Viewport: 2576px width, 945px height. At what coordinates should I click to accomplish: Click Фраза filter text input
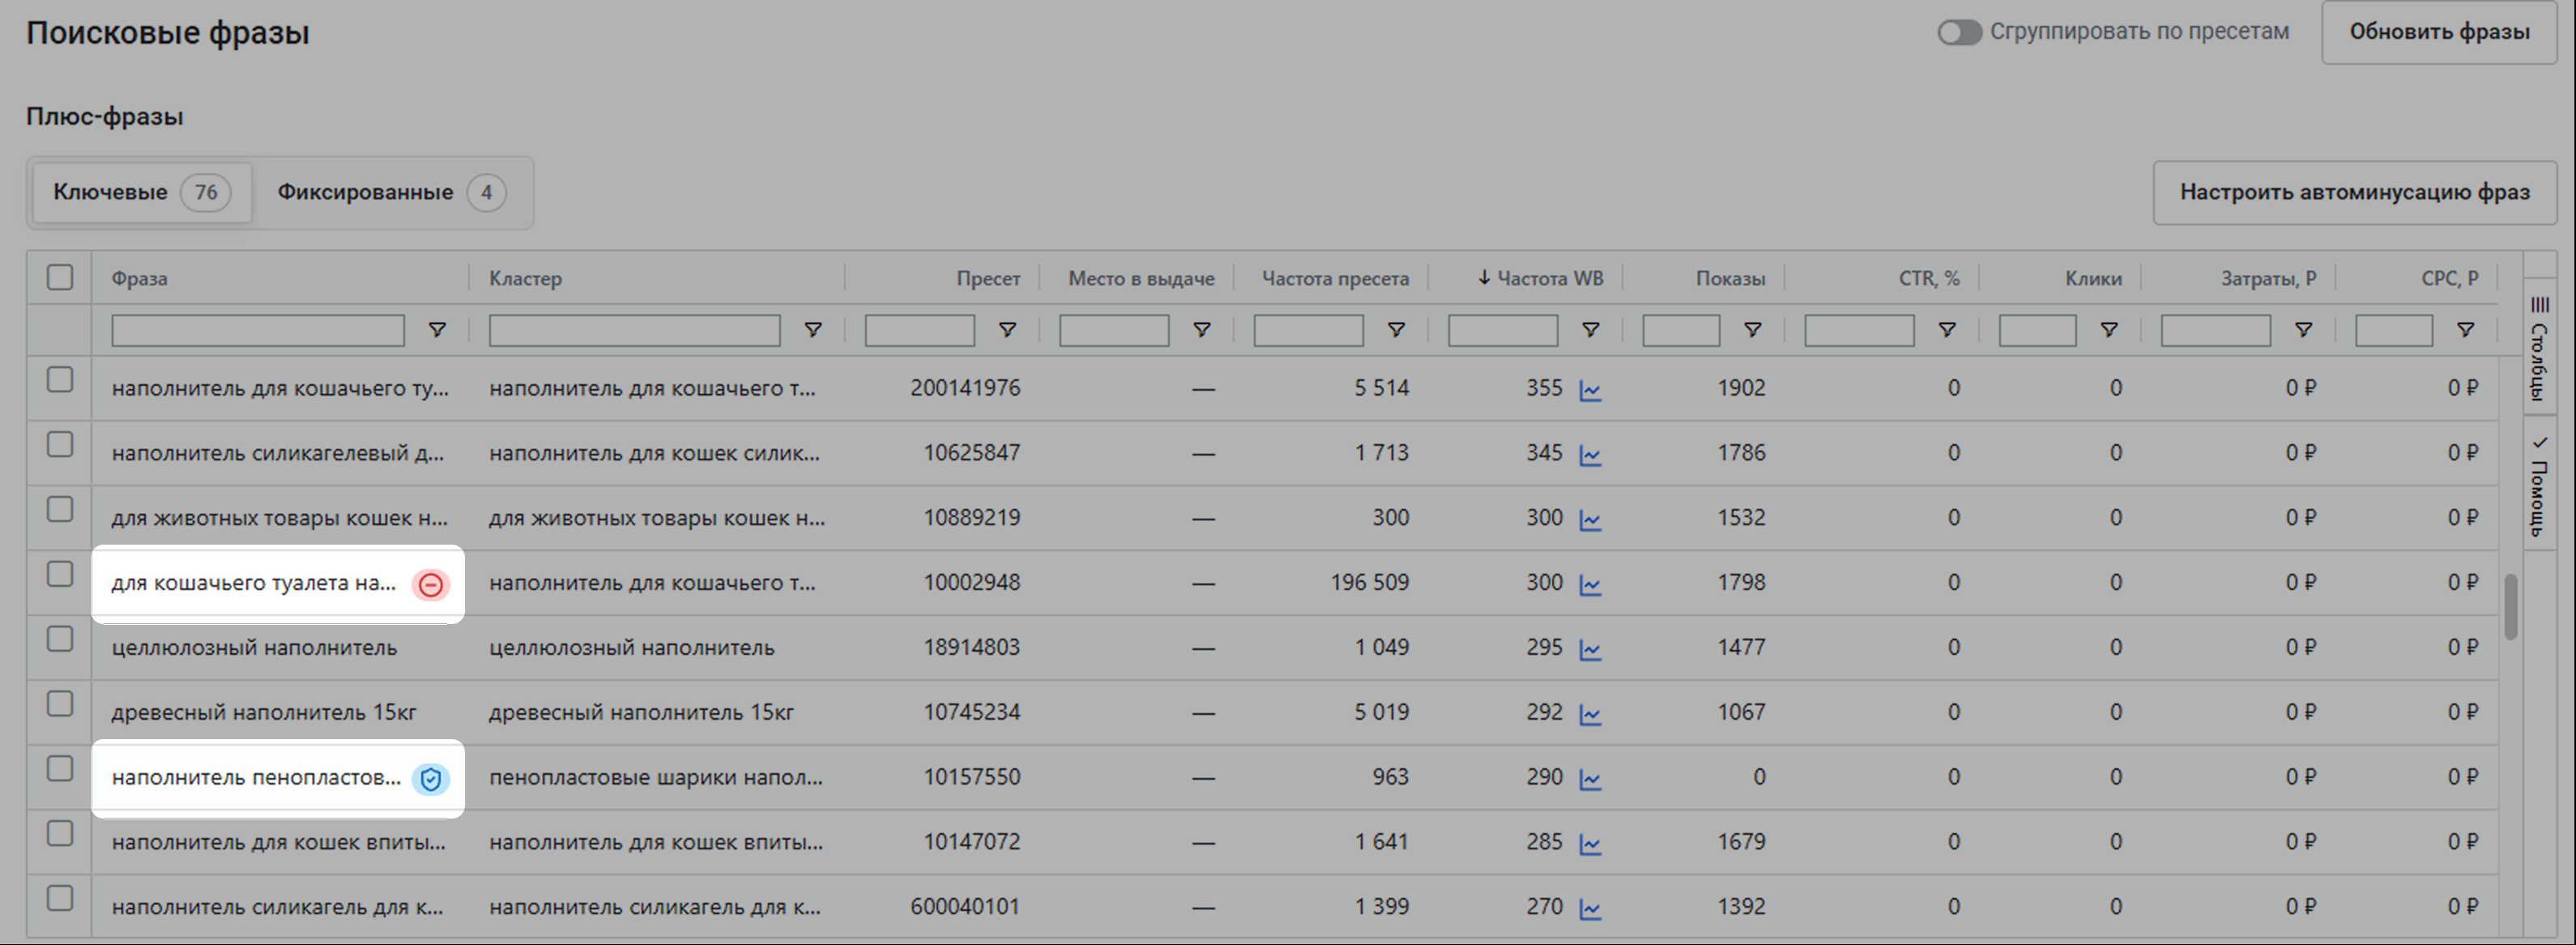pyautogui.click(x=258, y=330)
